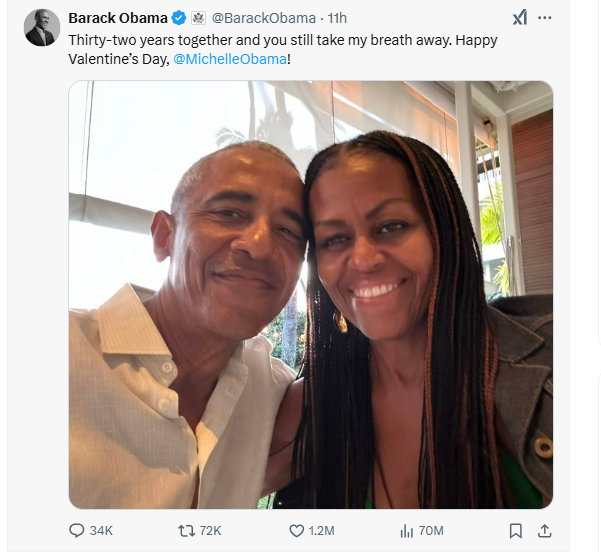Like the post with heart icon
601x552 pixels.
pos(296,530)
